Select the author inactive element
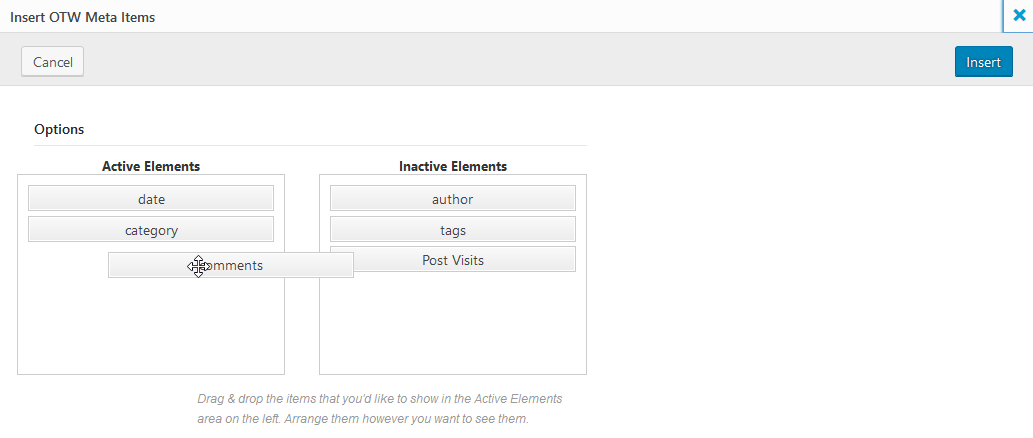 point(452,199)
